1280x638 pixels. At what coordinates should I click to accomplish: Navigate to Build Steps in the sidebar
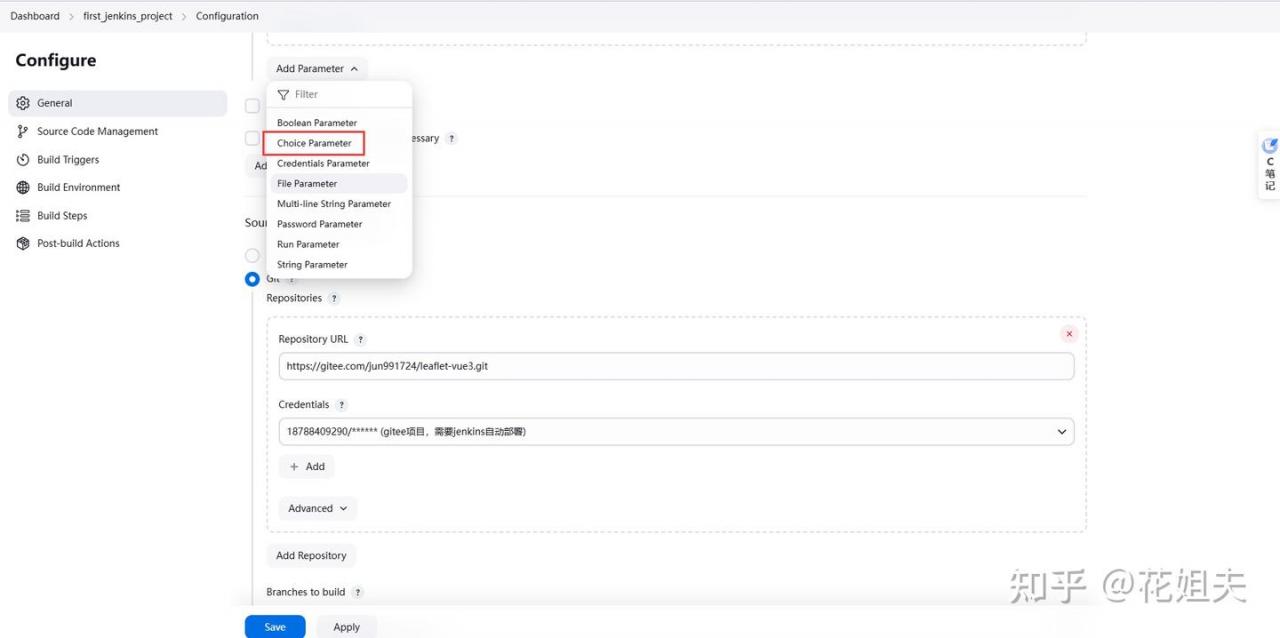62,215
